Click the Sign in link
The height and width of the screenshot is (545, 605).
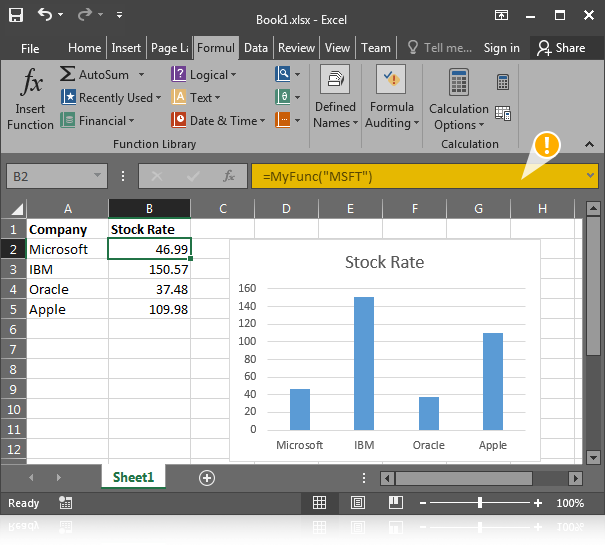502,48
